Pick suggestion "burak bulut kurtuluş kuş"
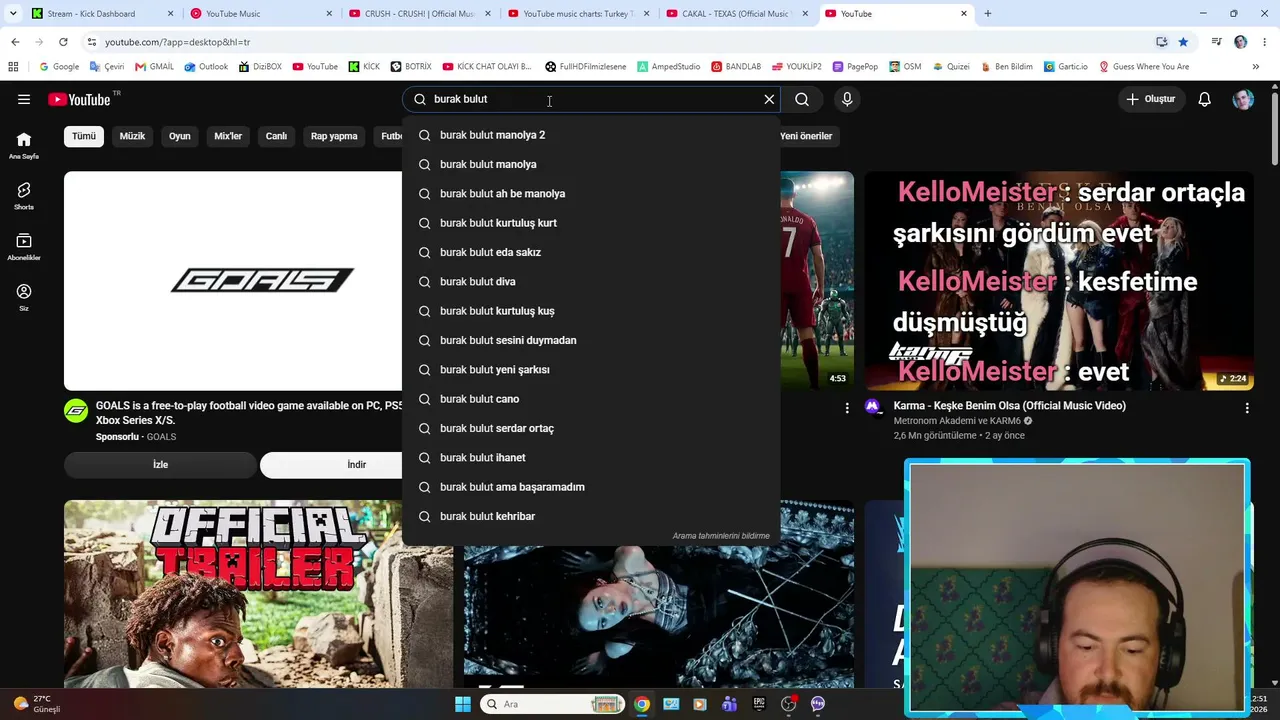 point(591,311)
